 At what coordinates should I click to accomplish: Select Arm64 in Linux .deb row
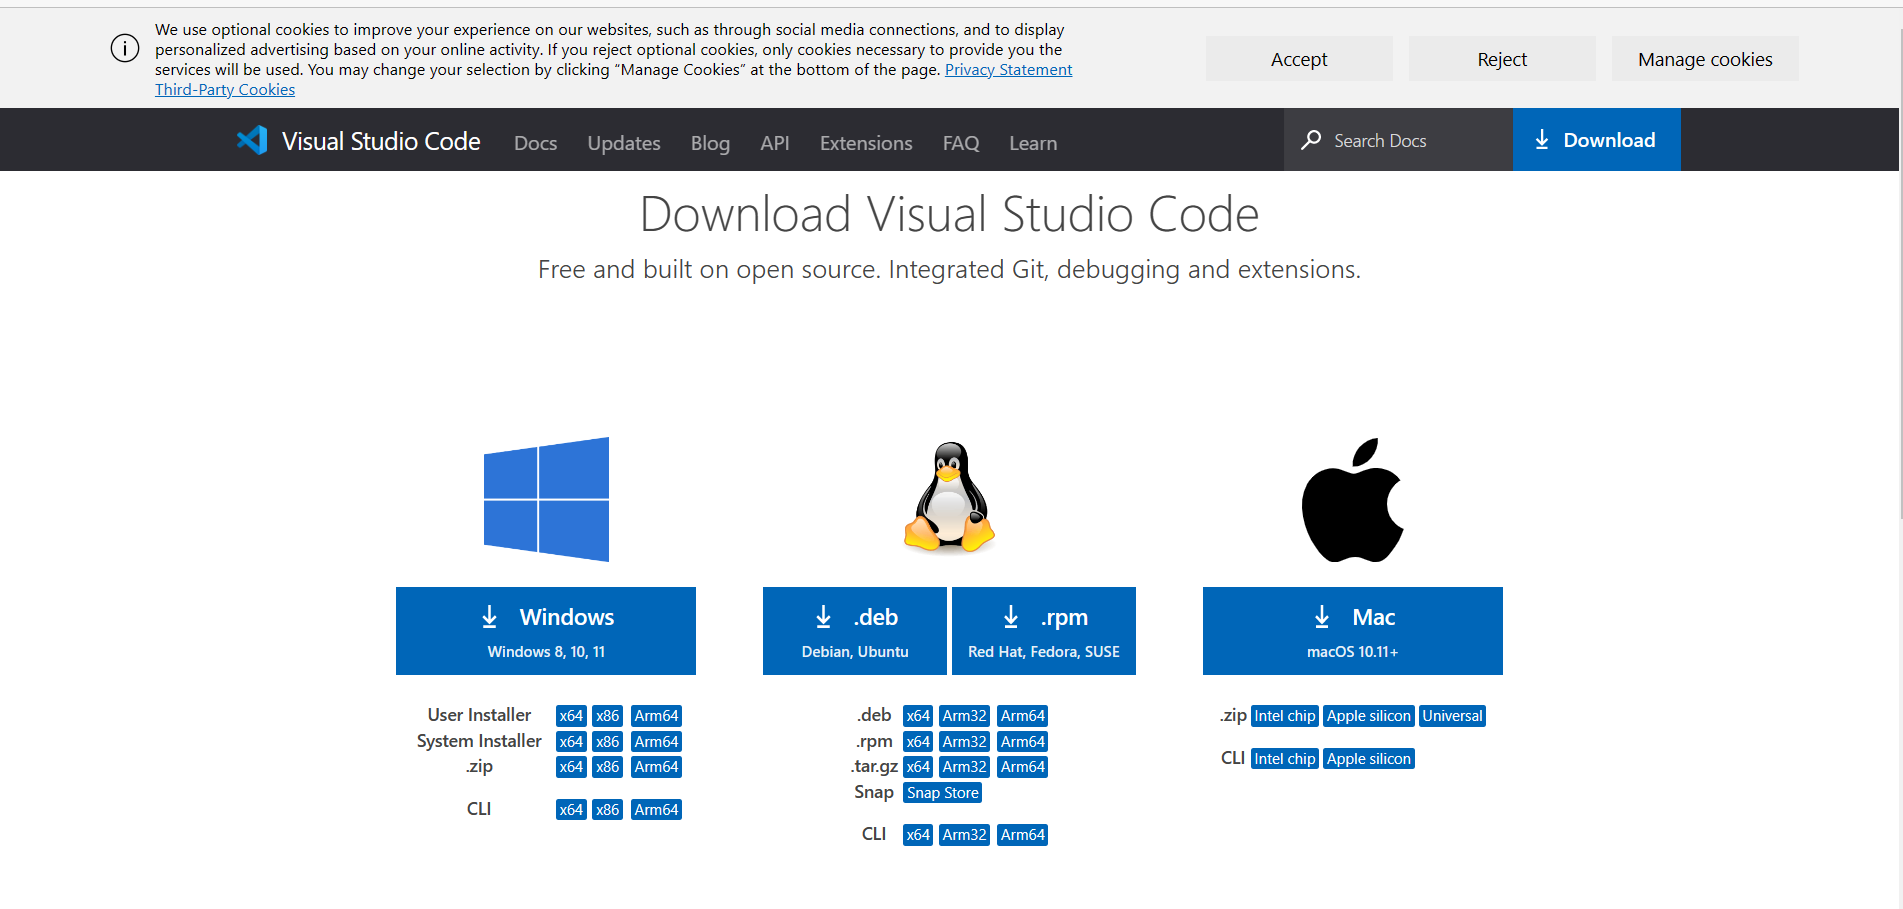click(1023, 716)
